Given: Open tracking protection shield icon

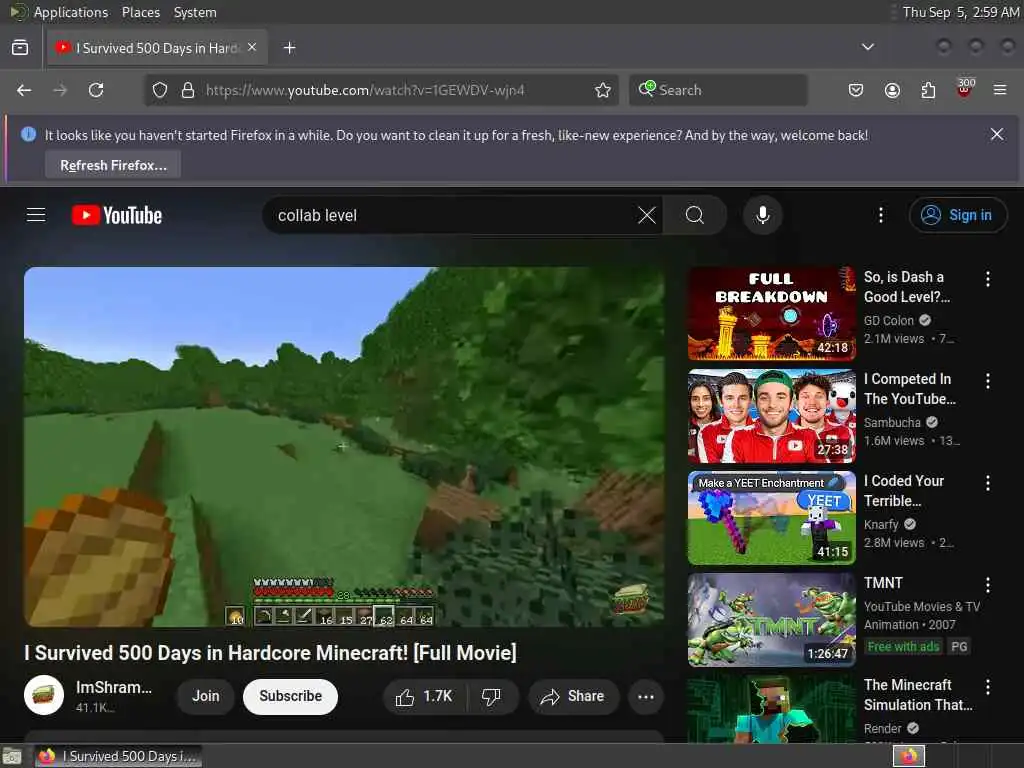Looking at the screenshot, I should click(160, 90).
